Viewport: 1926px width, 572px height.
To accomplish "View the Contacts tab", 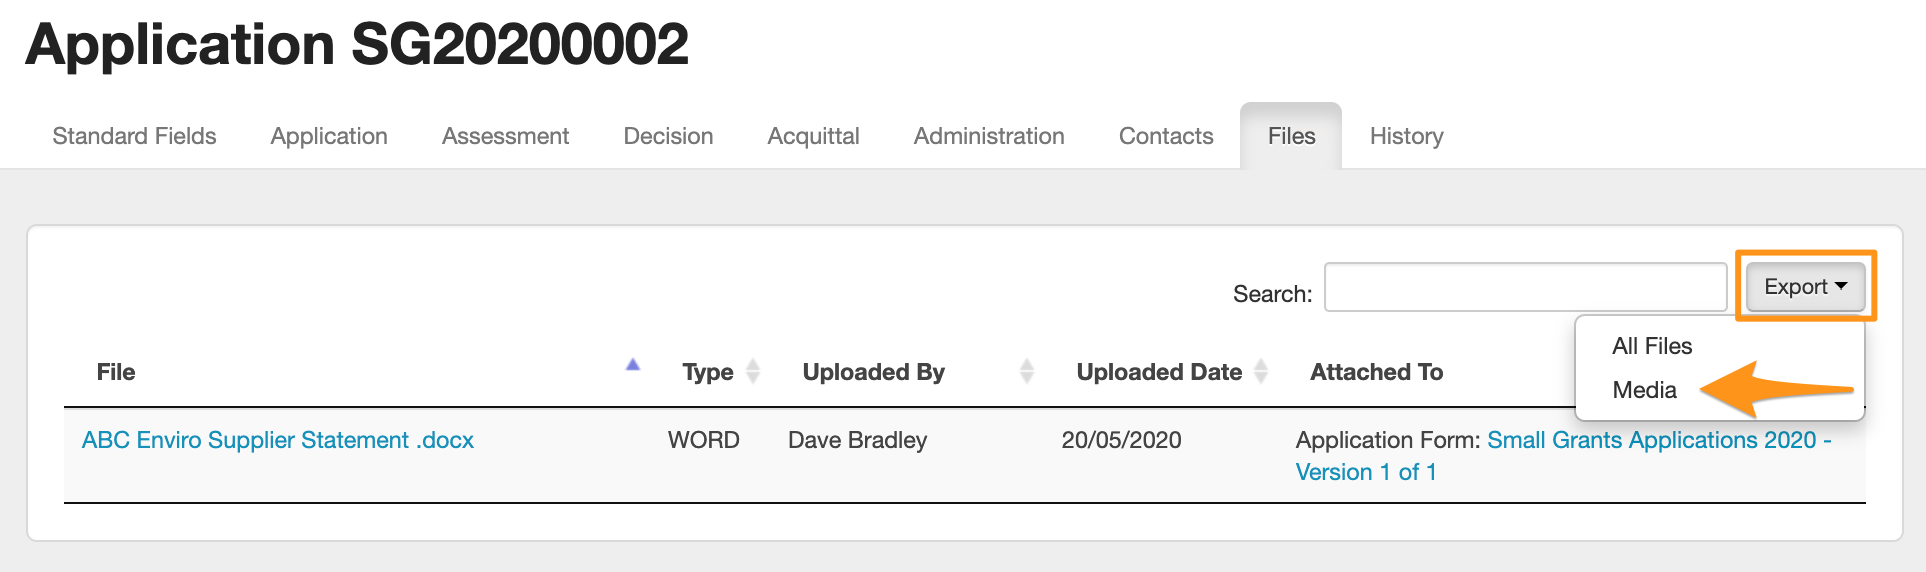I will (x=1166, y=136).
